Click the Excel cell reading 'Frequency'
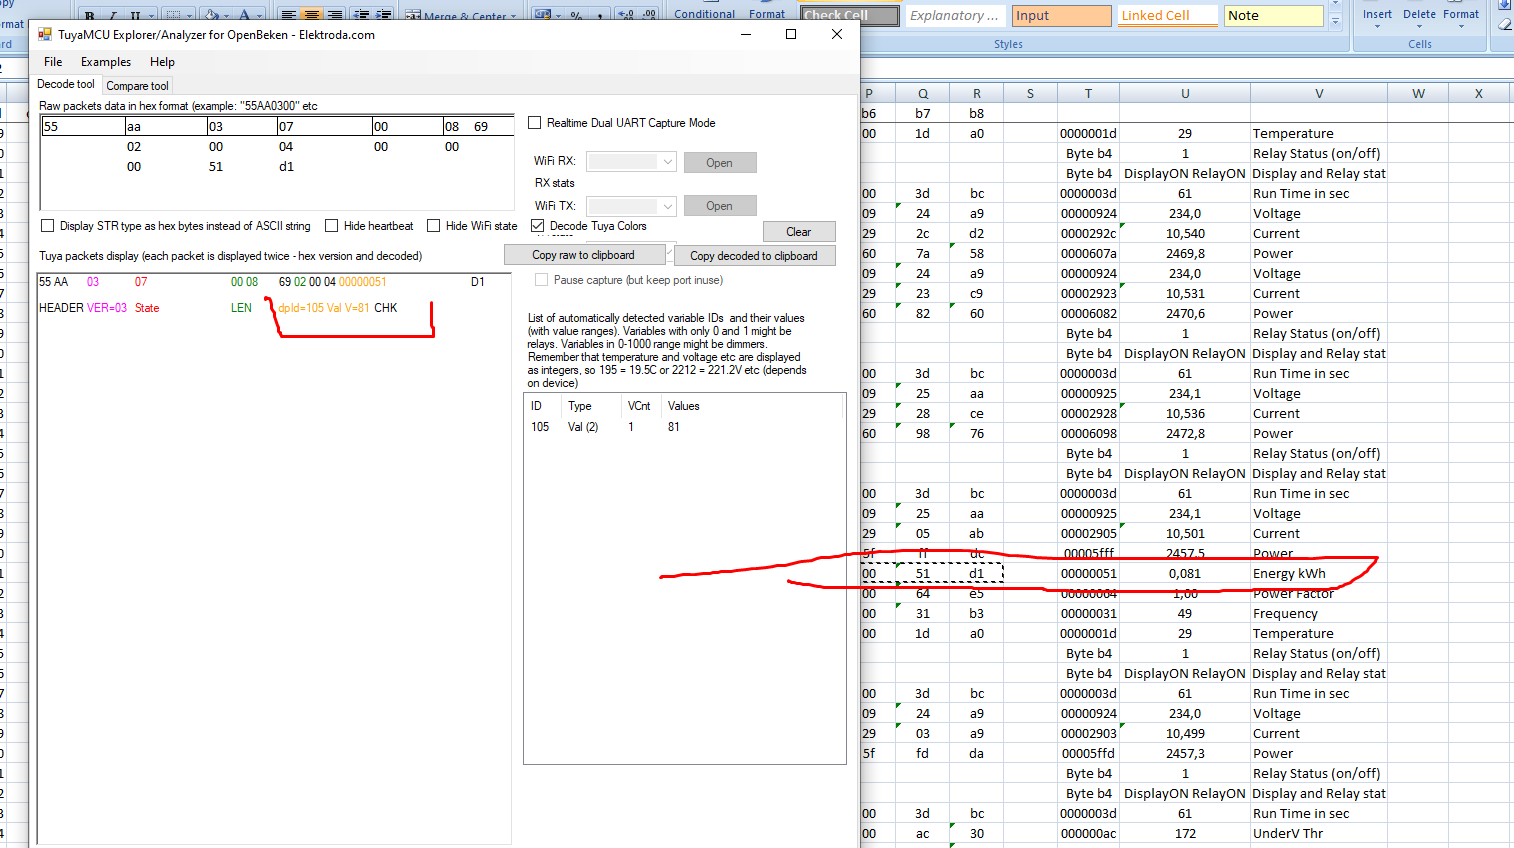 pos(1318,613)
